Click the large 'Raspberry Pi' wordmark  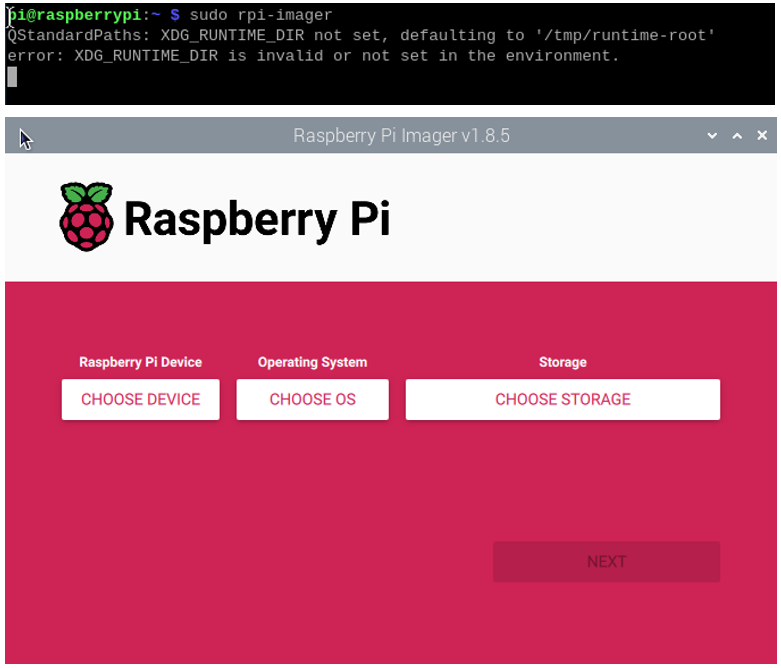click(257, 220)
